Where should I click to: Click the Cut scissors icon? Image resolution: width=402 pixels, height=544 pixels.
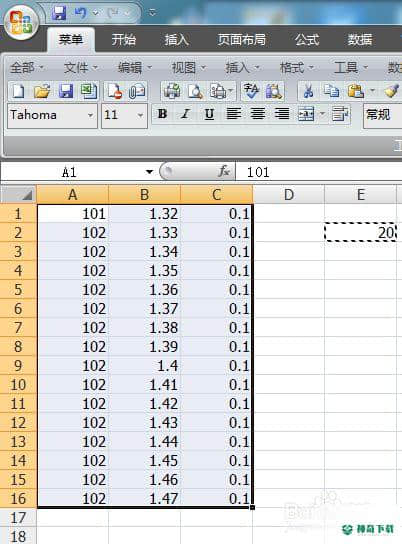(308, 91)
